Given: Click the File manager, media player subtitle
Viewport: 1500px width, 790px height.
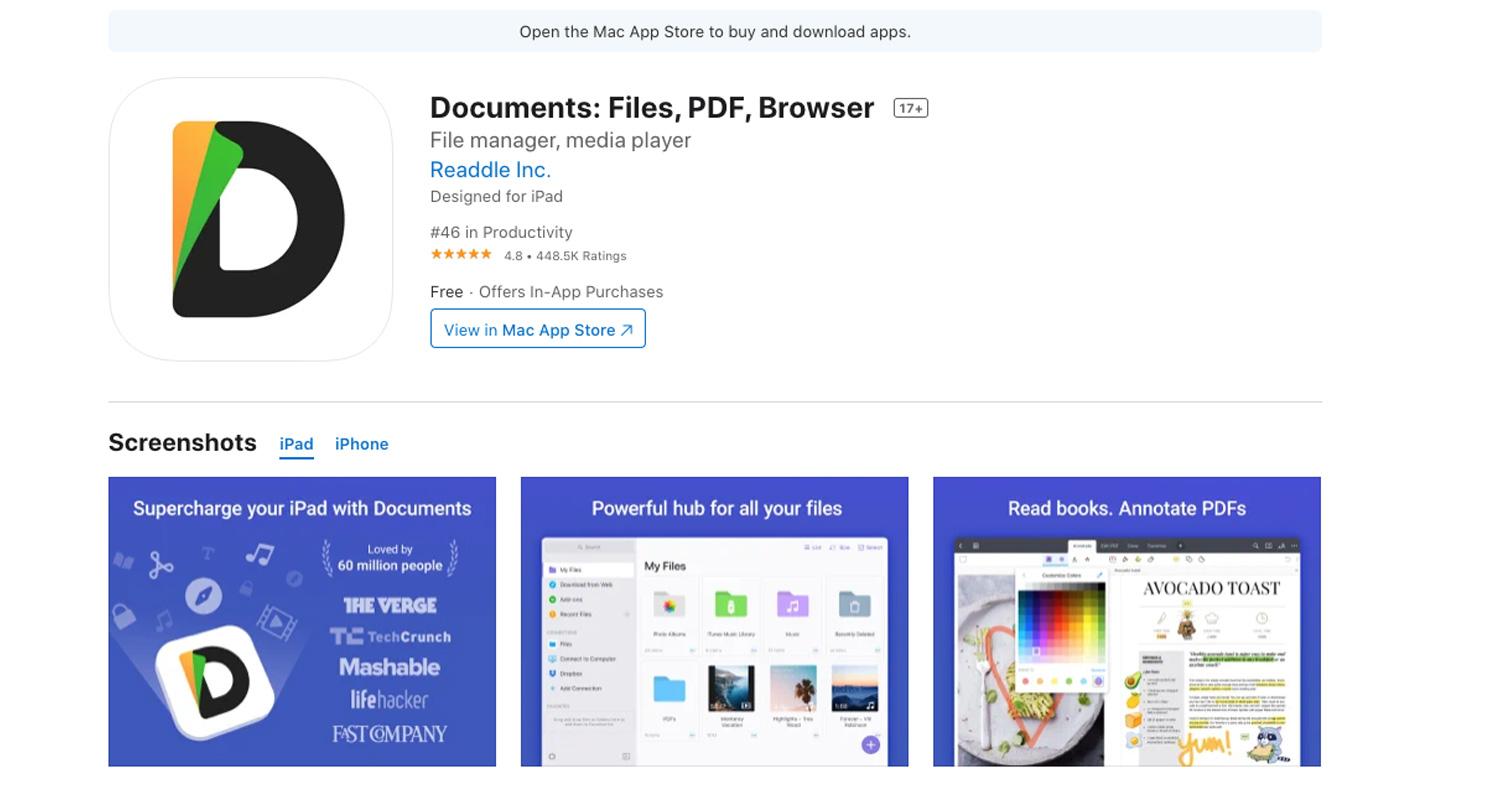Looking at the screenshot, I should click(x=560, y=141).
